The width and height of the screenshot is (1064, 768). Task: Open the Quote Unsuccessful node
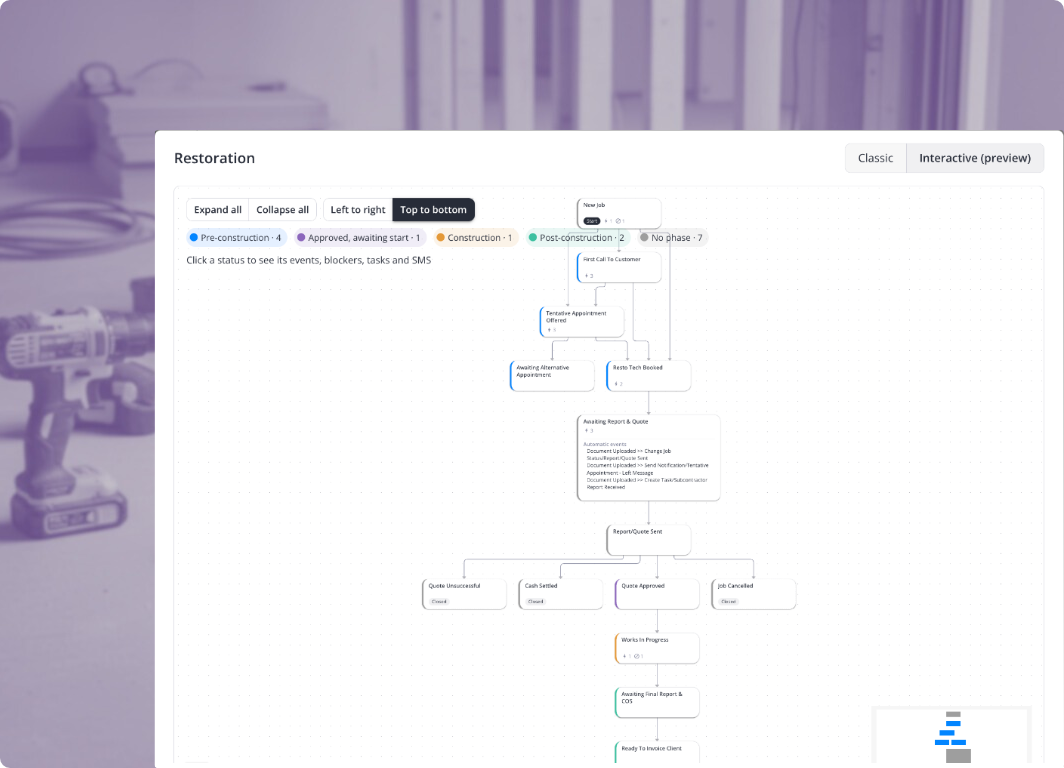pyautogui.click(x=464, y=594)
